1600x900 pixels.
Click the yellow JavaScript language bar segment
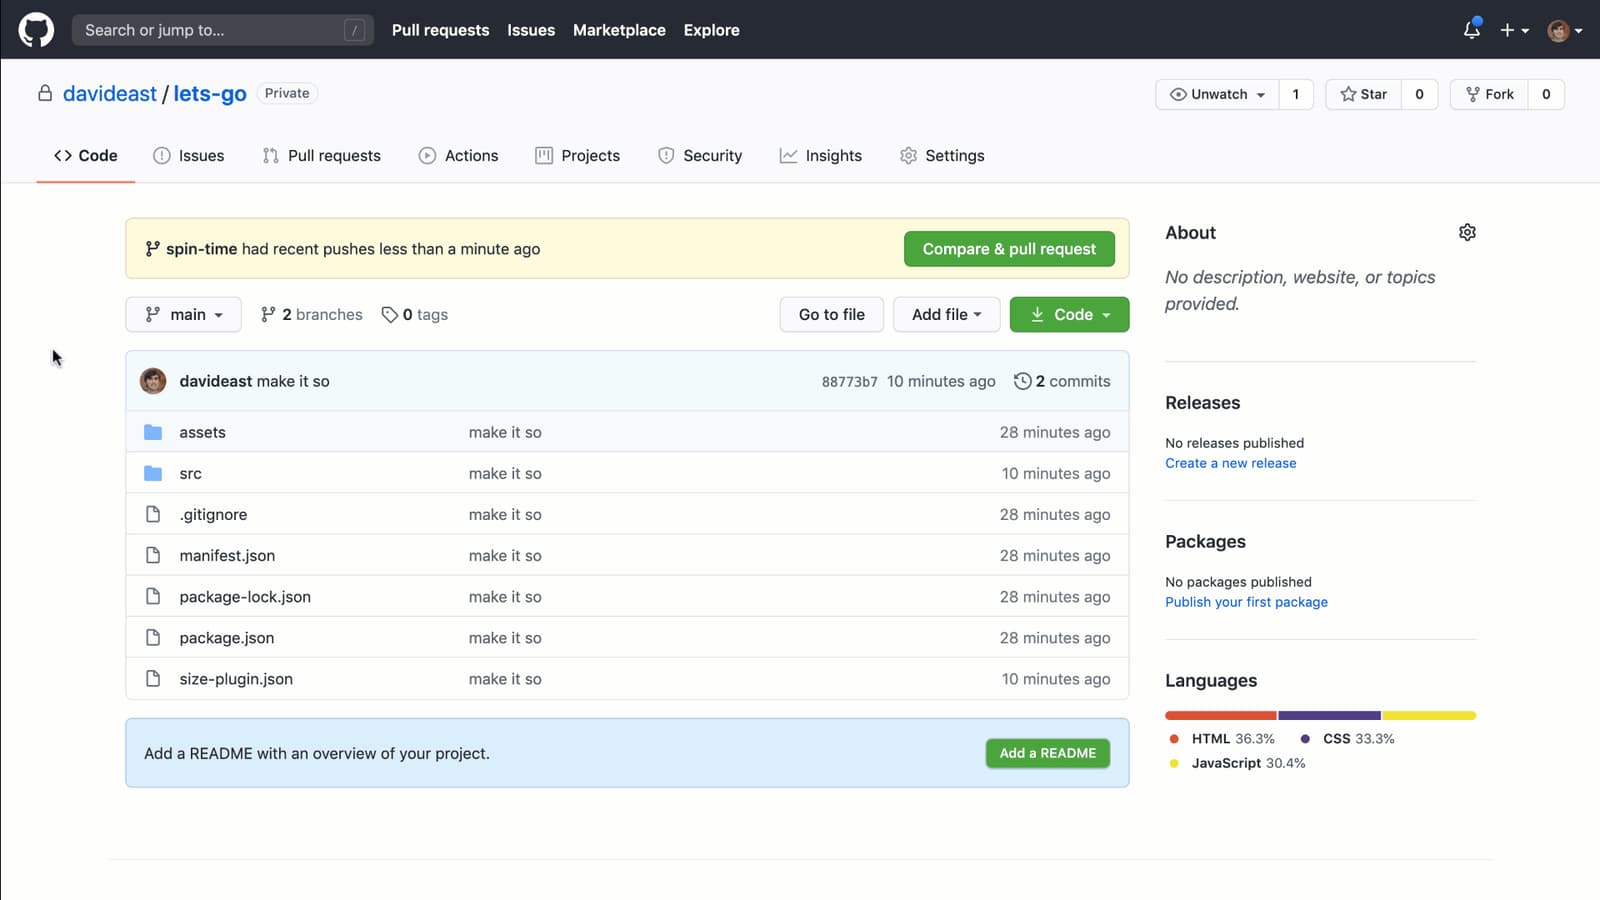click(x=1429, y=715)
